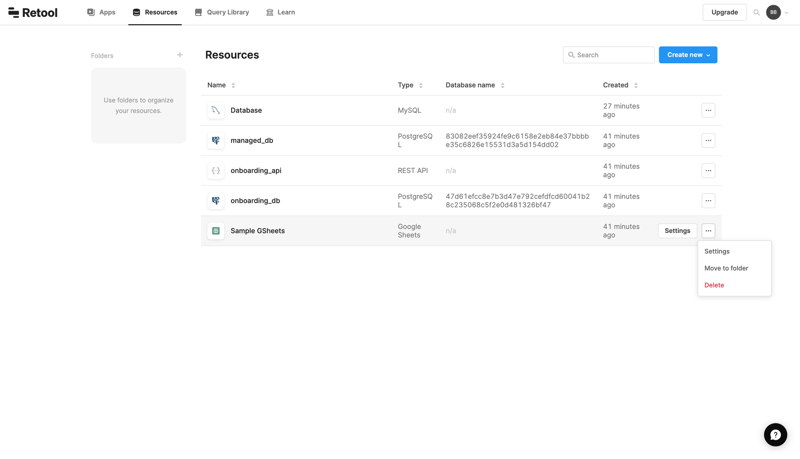Viewport: 800px width, 459px height.
Task: Select the Resources tab
Action: 155,12
